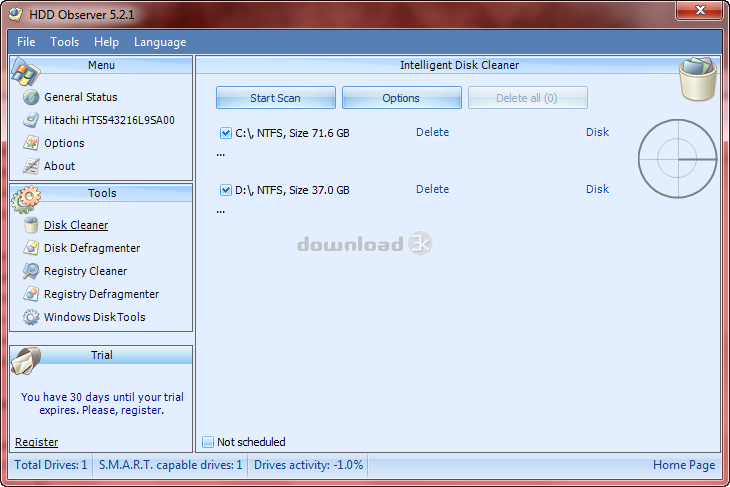Click the C:\, NTFS, Size 71.6 GB text
730x487 pixels.
tap(292, 133)
